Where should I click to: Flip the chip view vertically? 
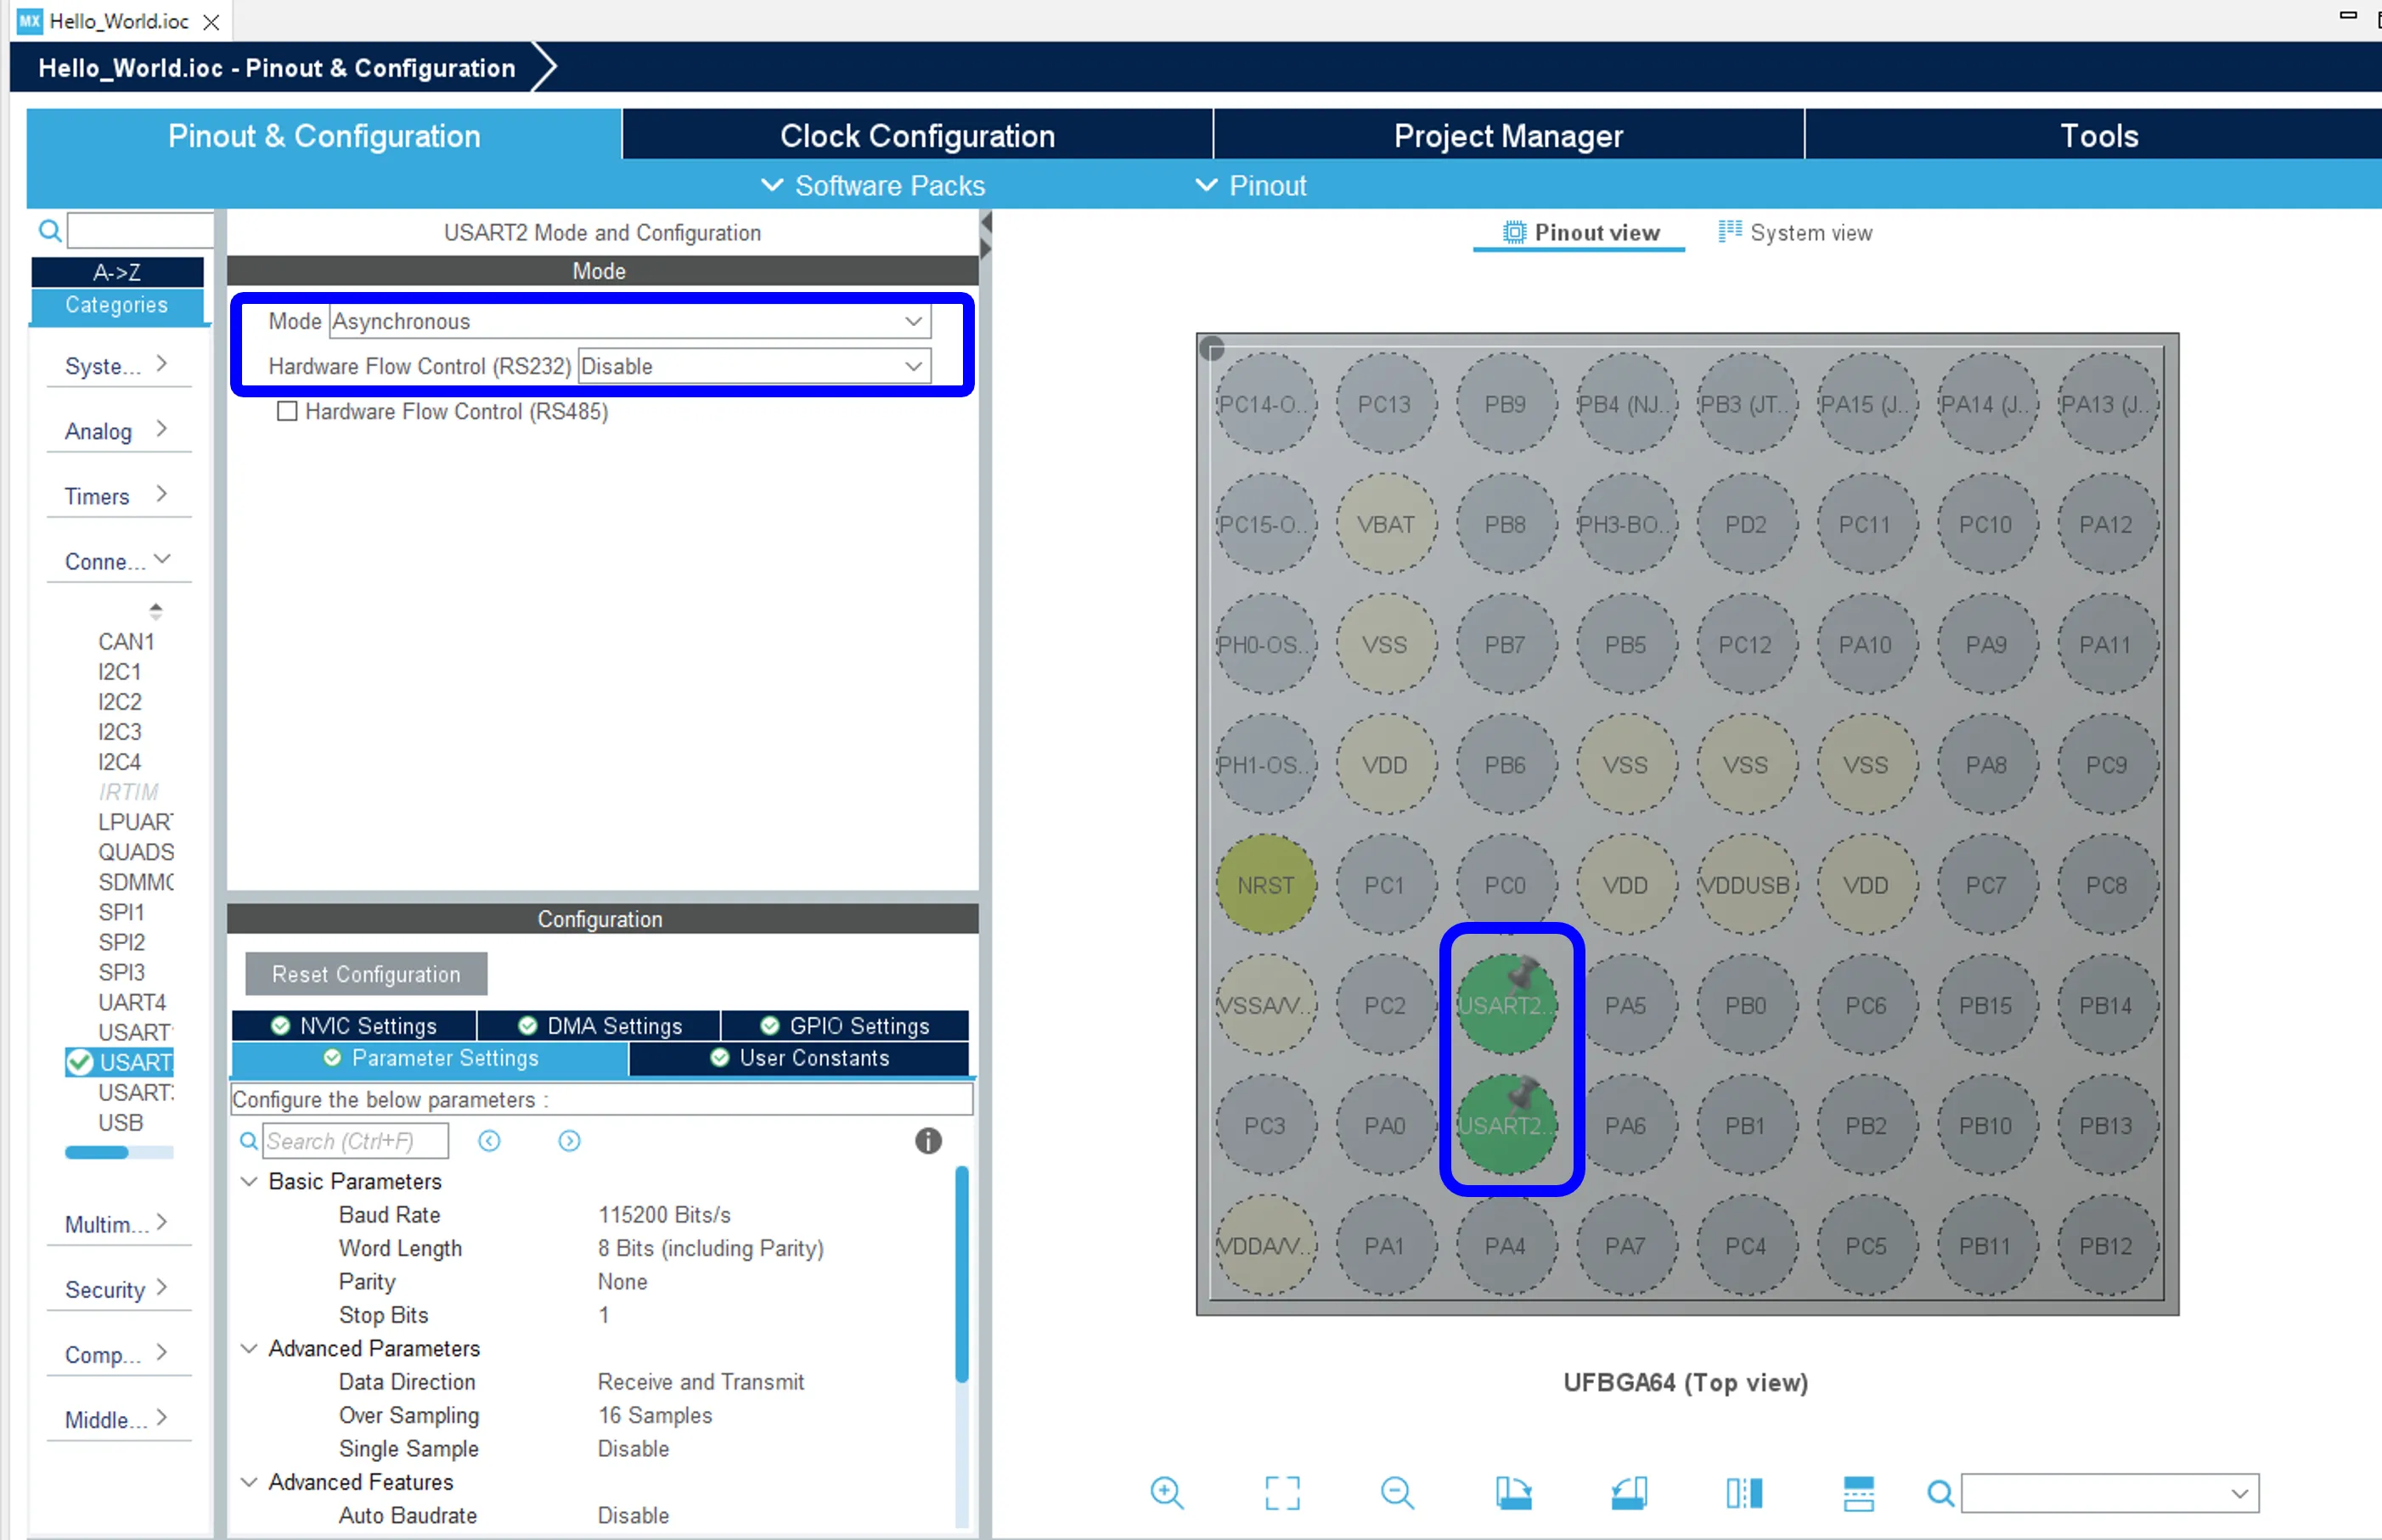1858,1493
